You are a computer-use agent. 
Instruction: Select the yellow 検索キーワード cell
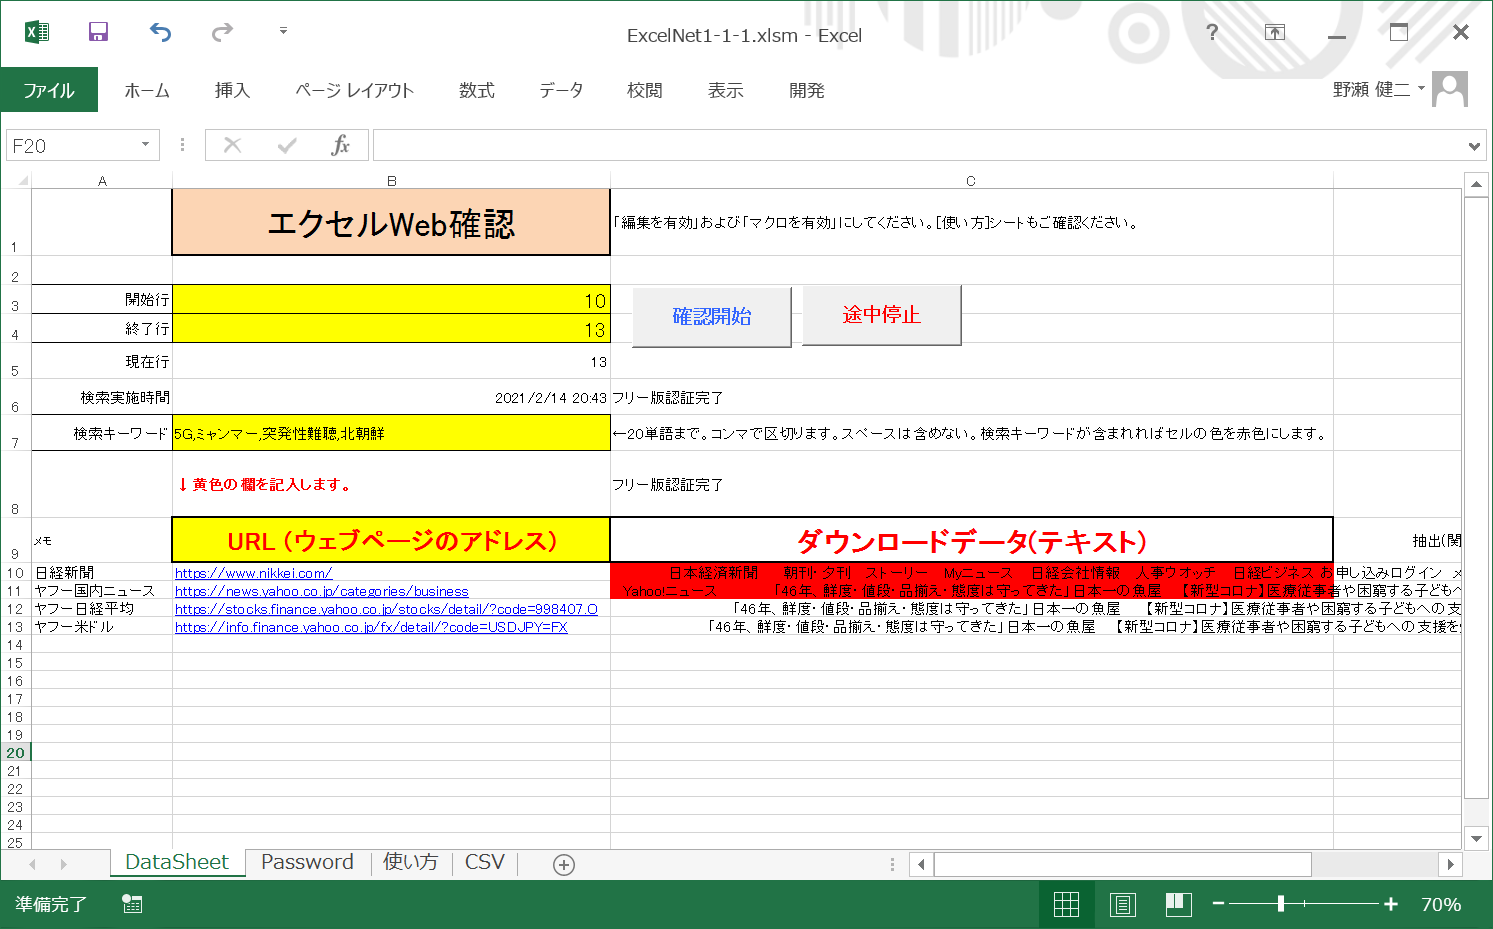tap(391, 433)
